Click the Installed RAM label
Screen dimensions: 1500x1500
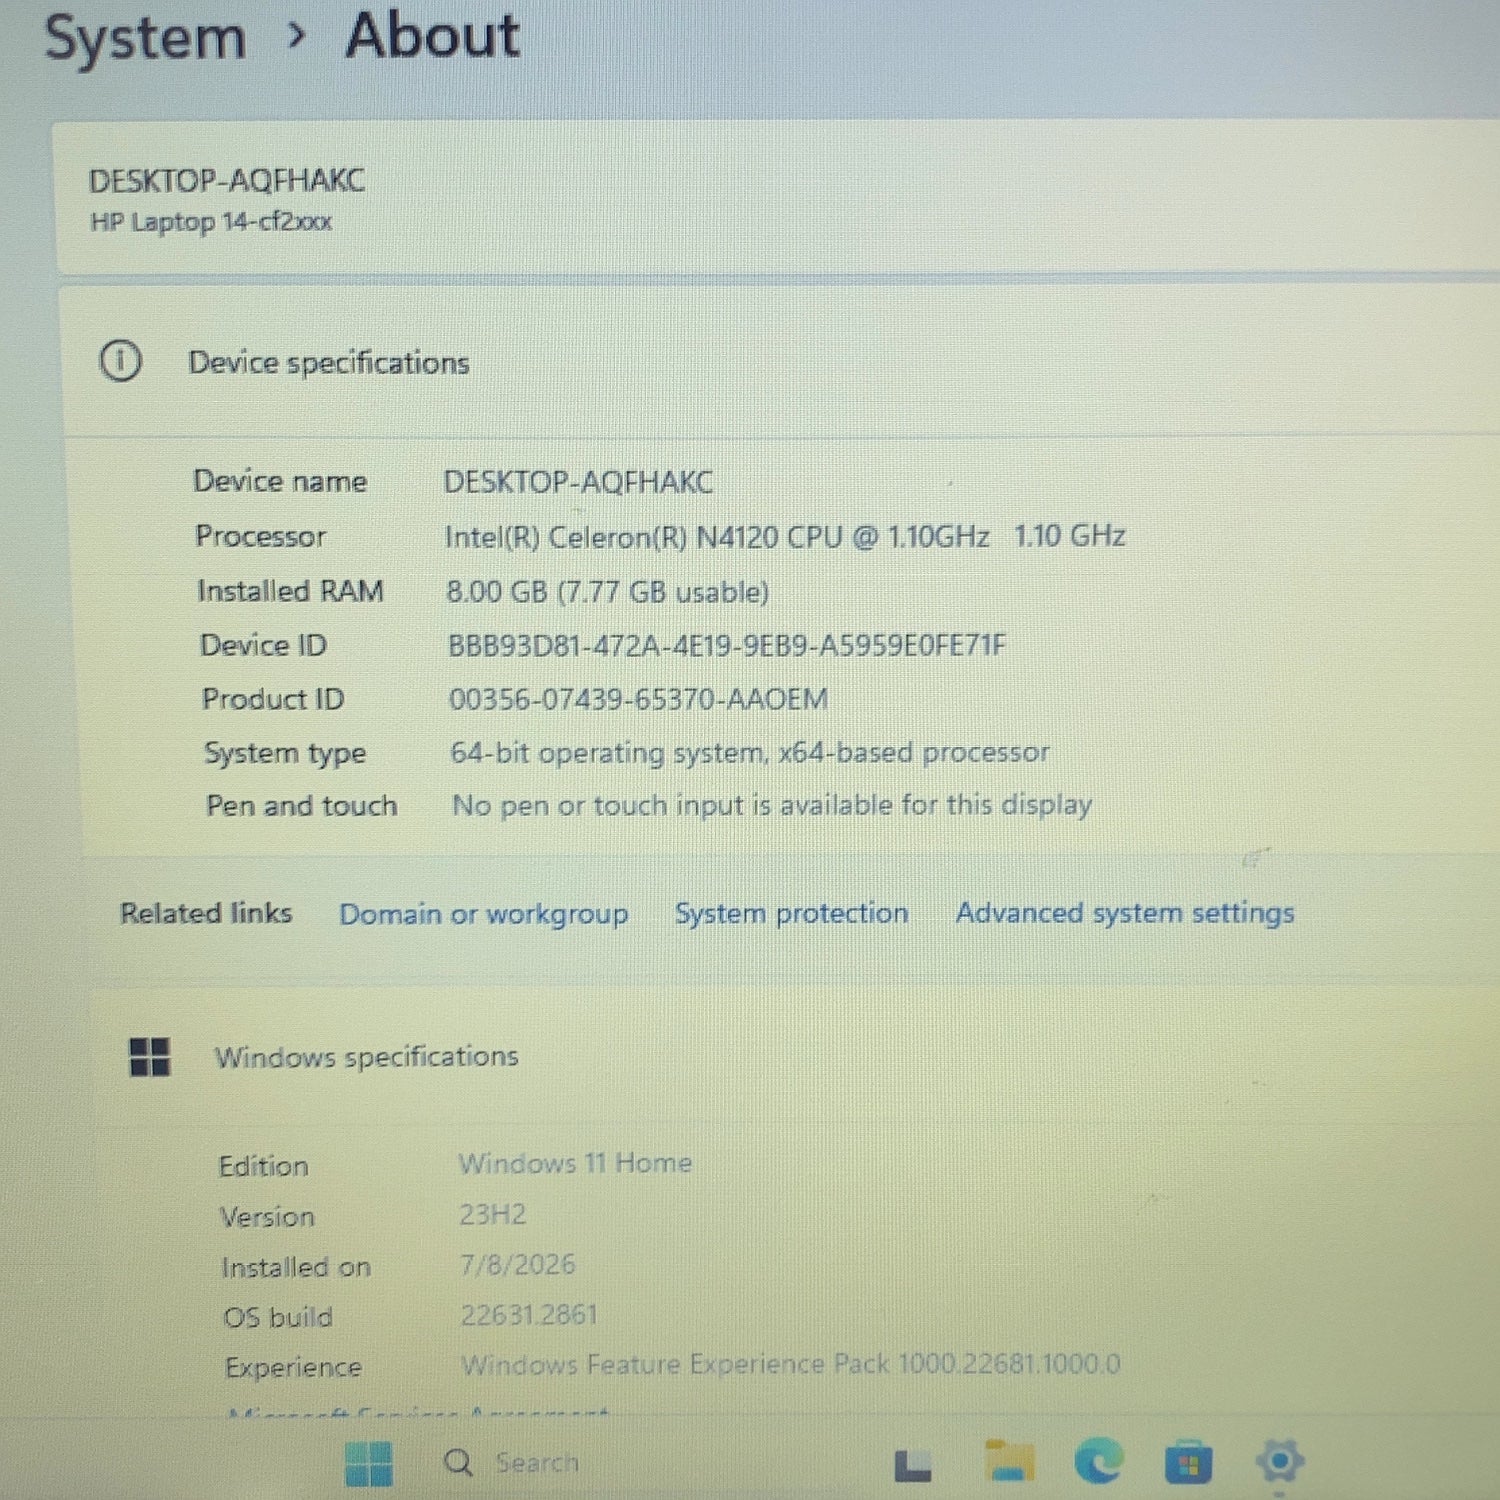point(290,591)
